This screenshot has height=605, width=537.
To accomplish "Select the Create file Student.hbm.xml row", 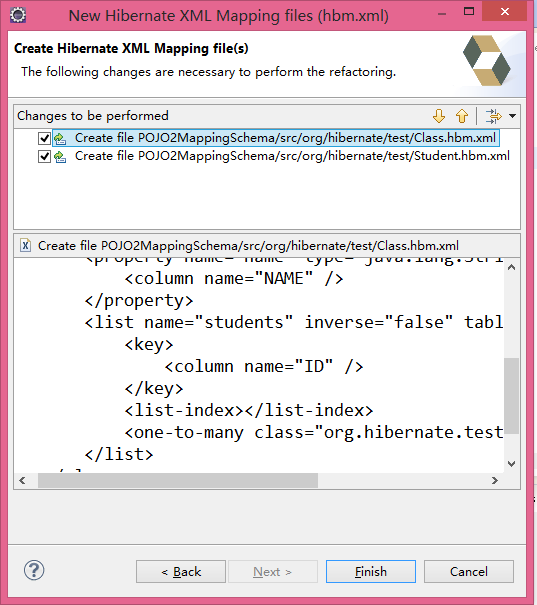I will 292,156.
